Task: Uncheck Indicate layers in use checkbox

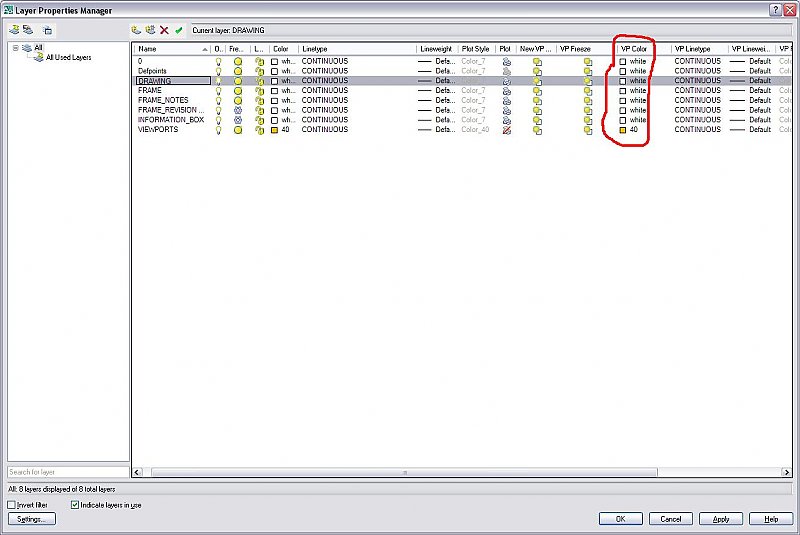Action: [75, 504]
